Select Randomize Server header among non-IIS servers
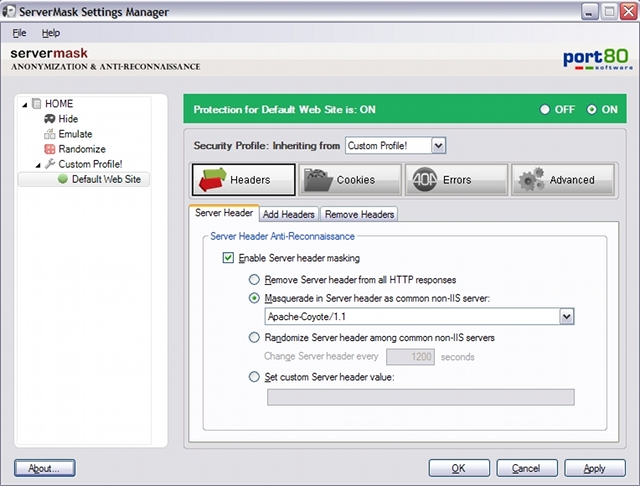This screenshot has height=486, width=640. (x=254, y=337)
